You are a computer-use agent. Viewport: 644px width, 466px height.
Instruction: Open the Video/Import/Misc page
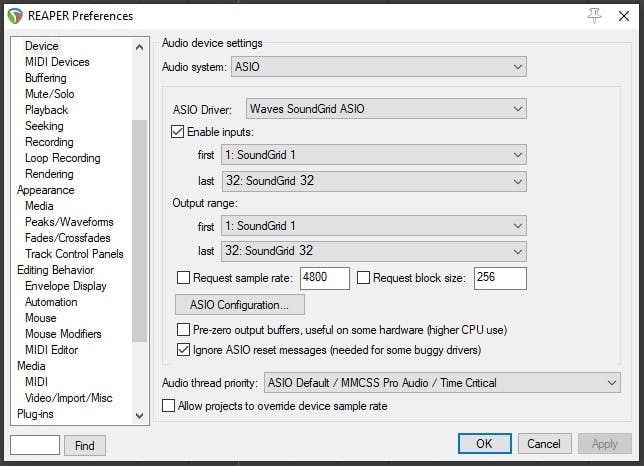pyautogui.click(x=69, y=398)
